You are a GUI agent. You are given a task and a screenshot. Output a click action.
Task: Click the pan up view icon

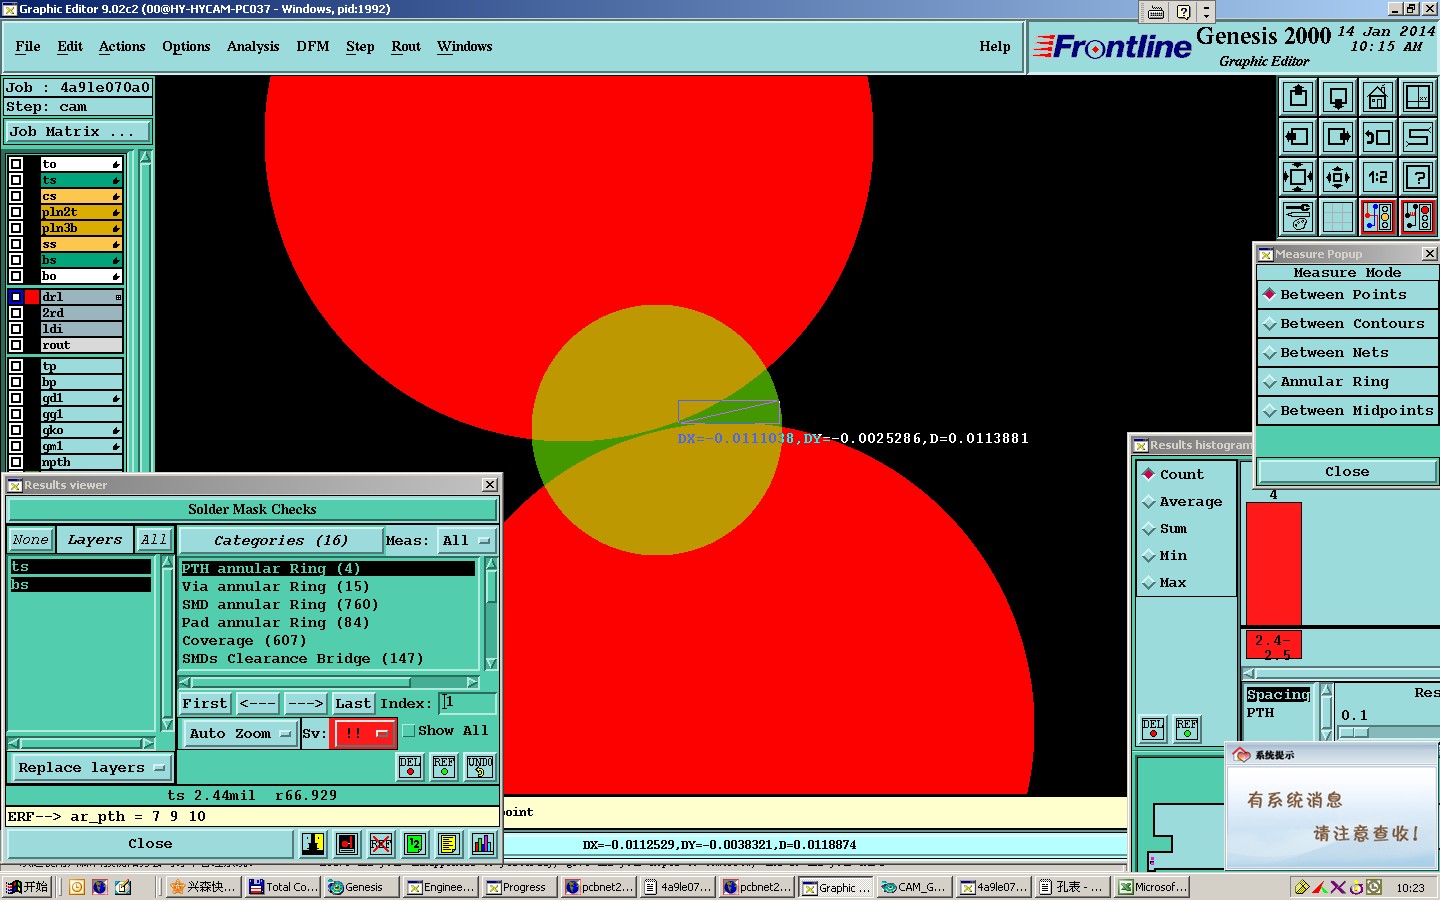[1298, 97]
